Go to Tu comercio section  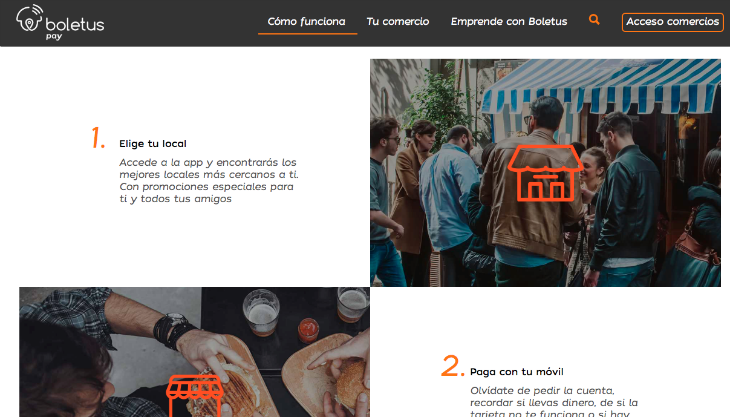[398, 21]
